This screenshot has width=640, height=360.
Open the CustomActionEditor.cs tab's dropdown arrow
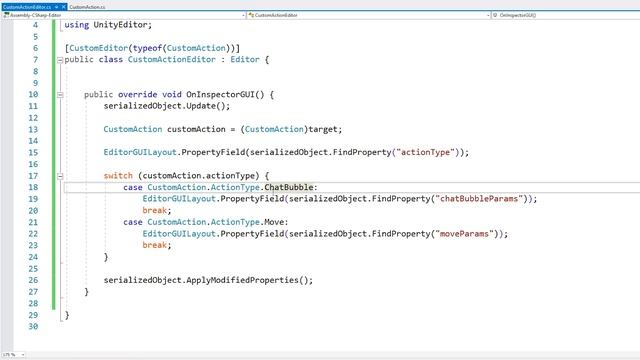[x=57, y=7]
